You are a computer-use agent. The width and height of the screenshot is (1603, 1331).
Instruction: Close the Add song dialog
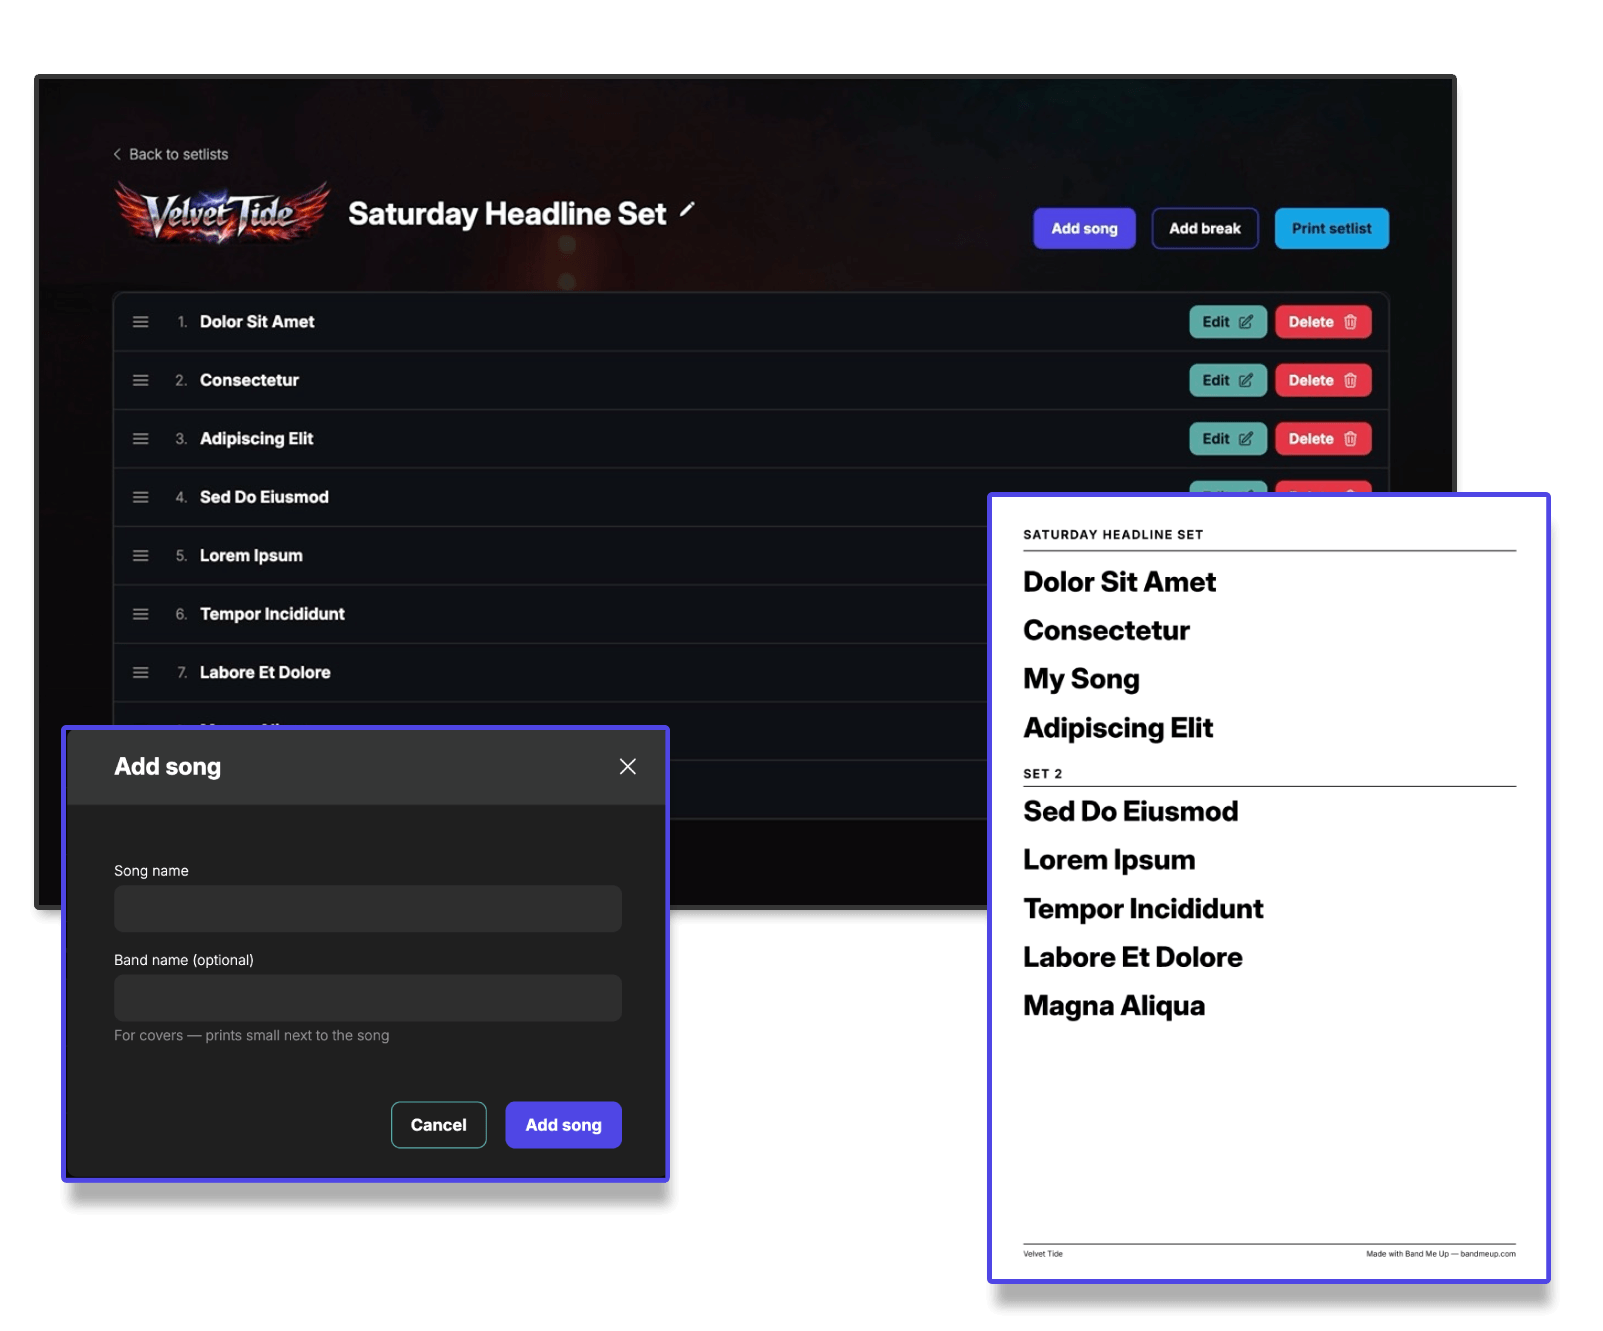(x=627, y=766)
